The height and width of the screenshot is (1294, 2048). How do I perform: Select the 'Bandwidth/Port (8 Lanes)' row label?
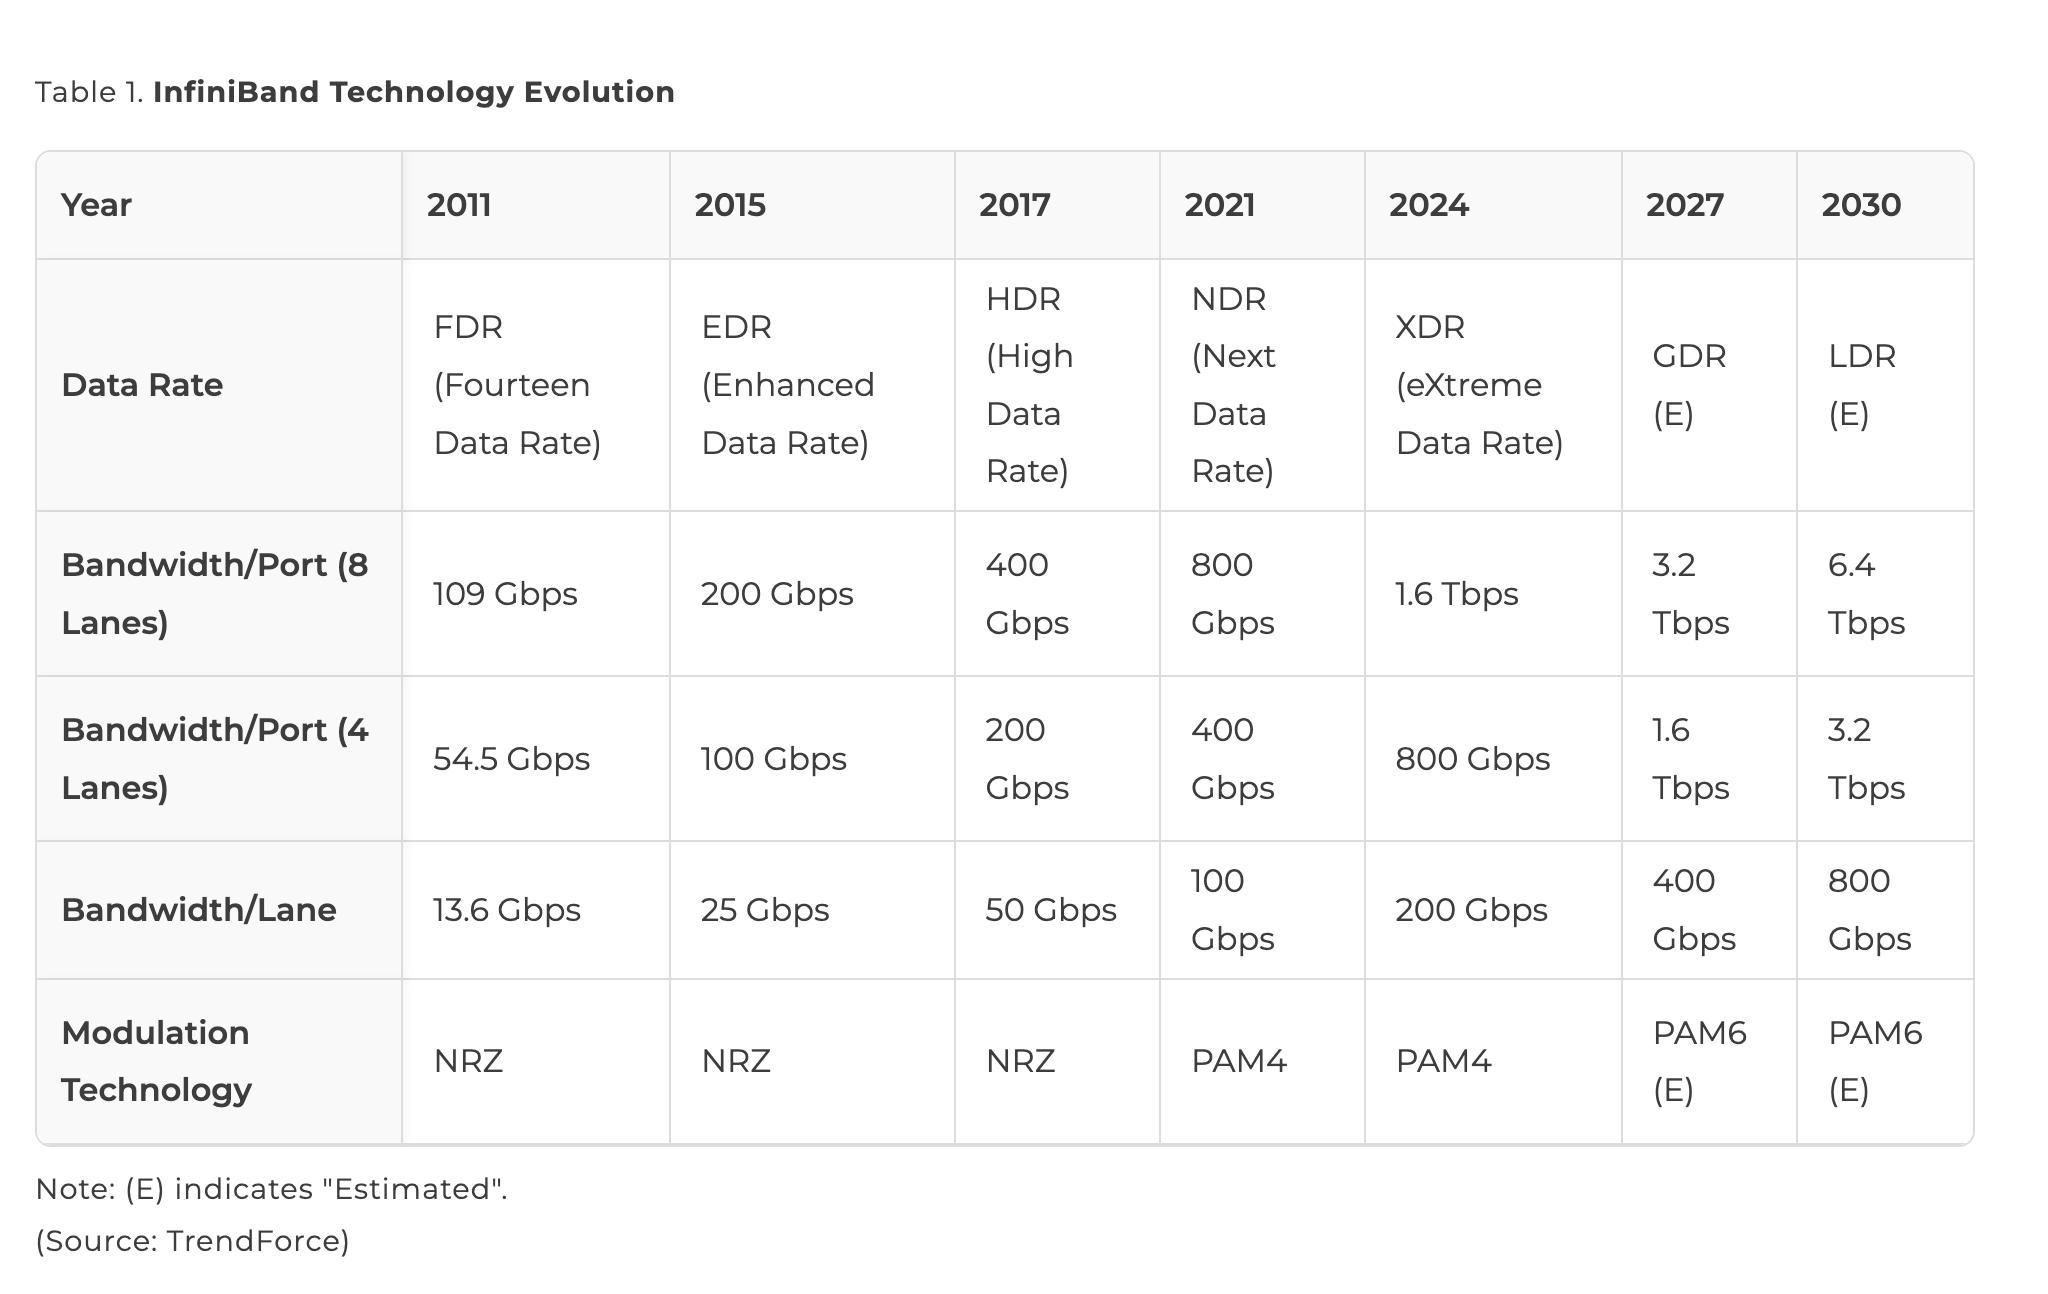(x=214, y=594)
